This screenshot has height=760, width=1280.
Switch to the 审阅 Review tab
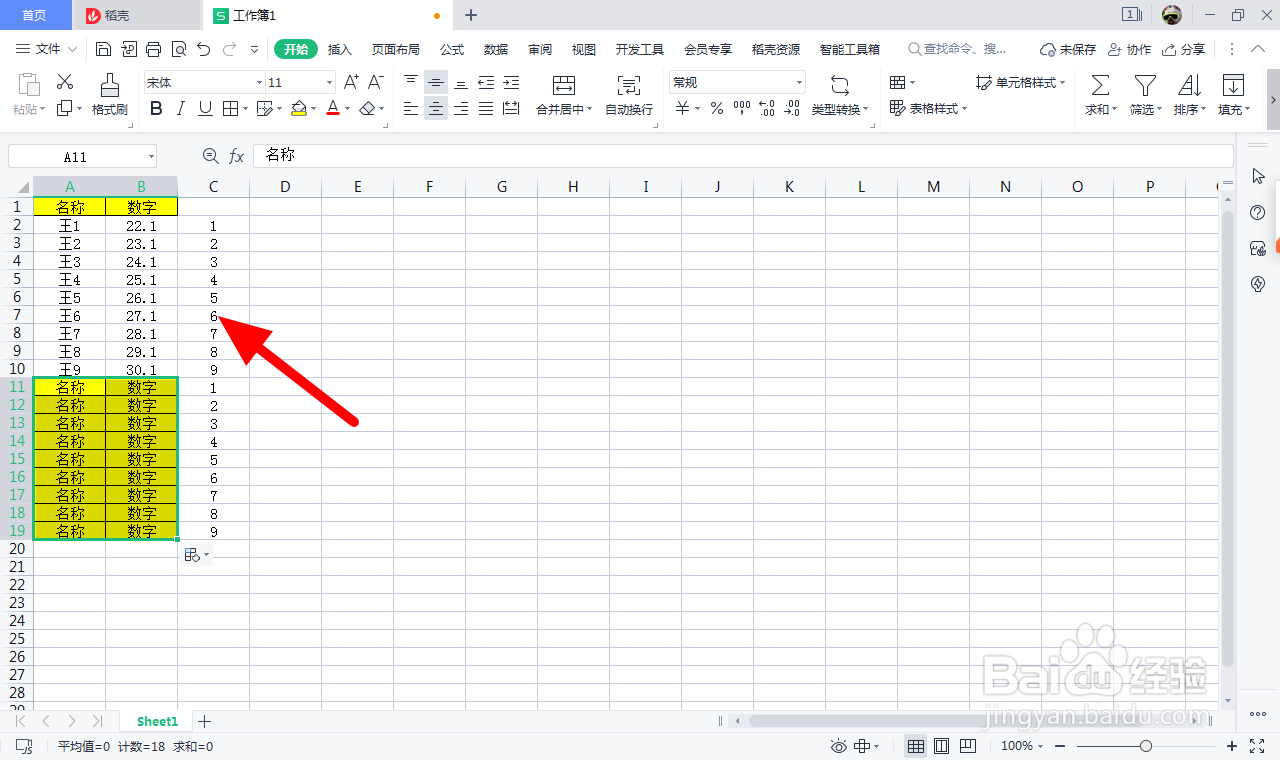pos(540,49)
